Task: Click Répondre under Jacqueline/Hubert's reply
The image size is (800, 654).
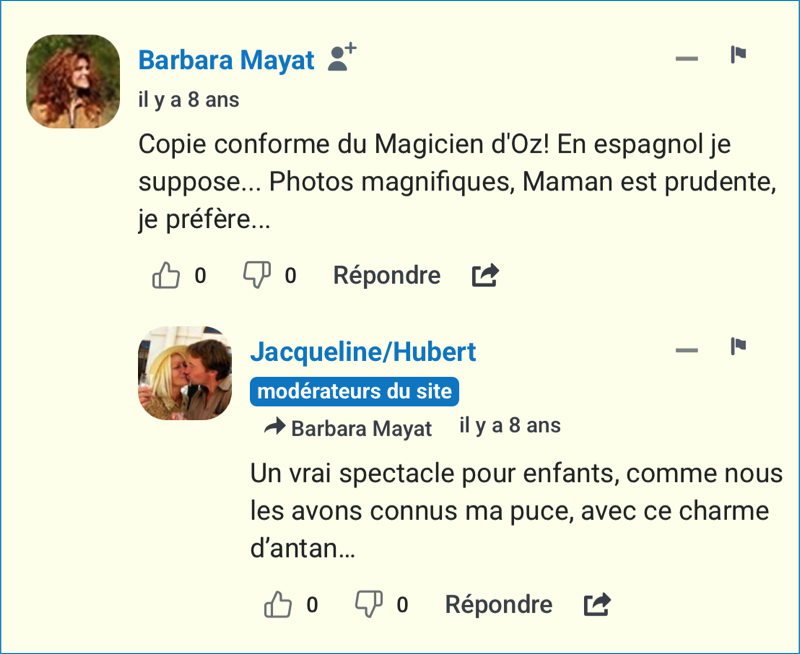Action: (498, 605)
